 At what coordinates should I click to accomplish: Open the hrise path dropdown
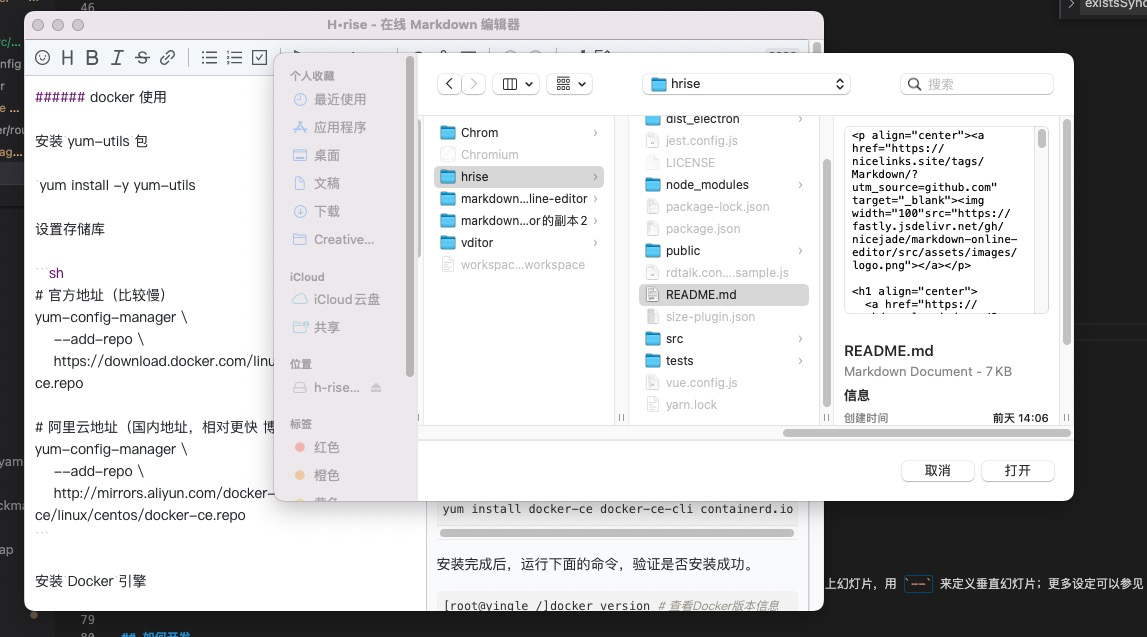[x=746, y=83]
